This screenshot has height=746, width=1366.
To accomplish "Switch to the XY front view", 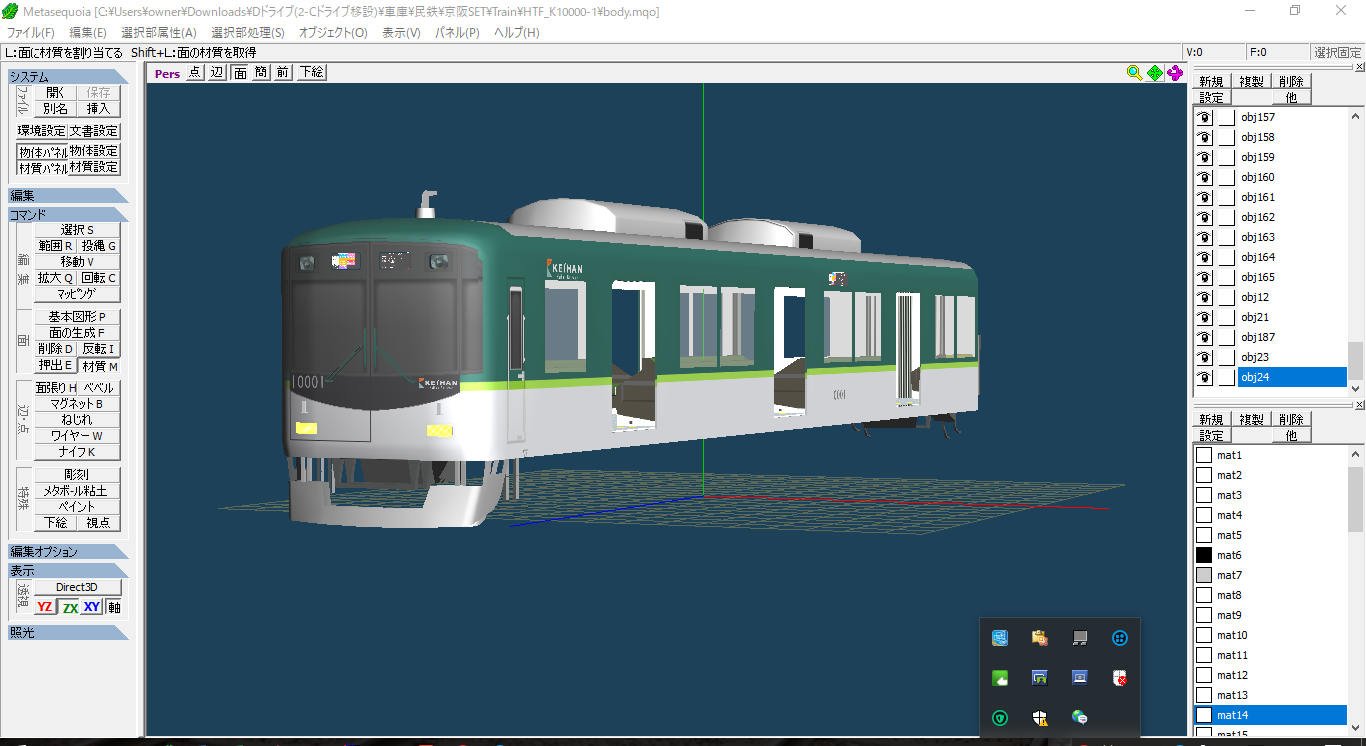I will click(92, 607).
